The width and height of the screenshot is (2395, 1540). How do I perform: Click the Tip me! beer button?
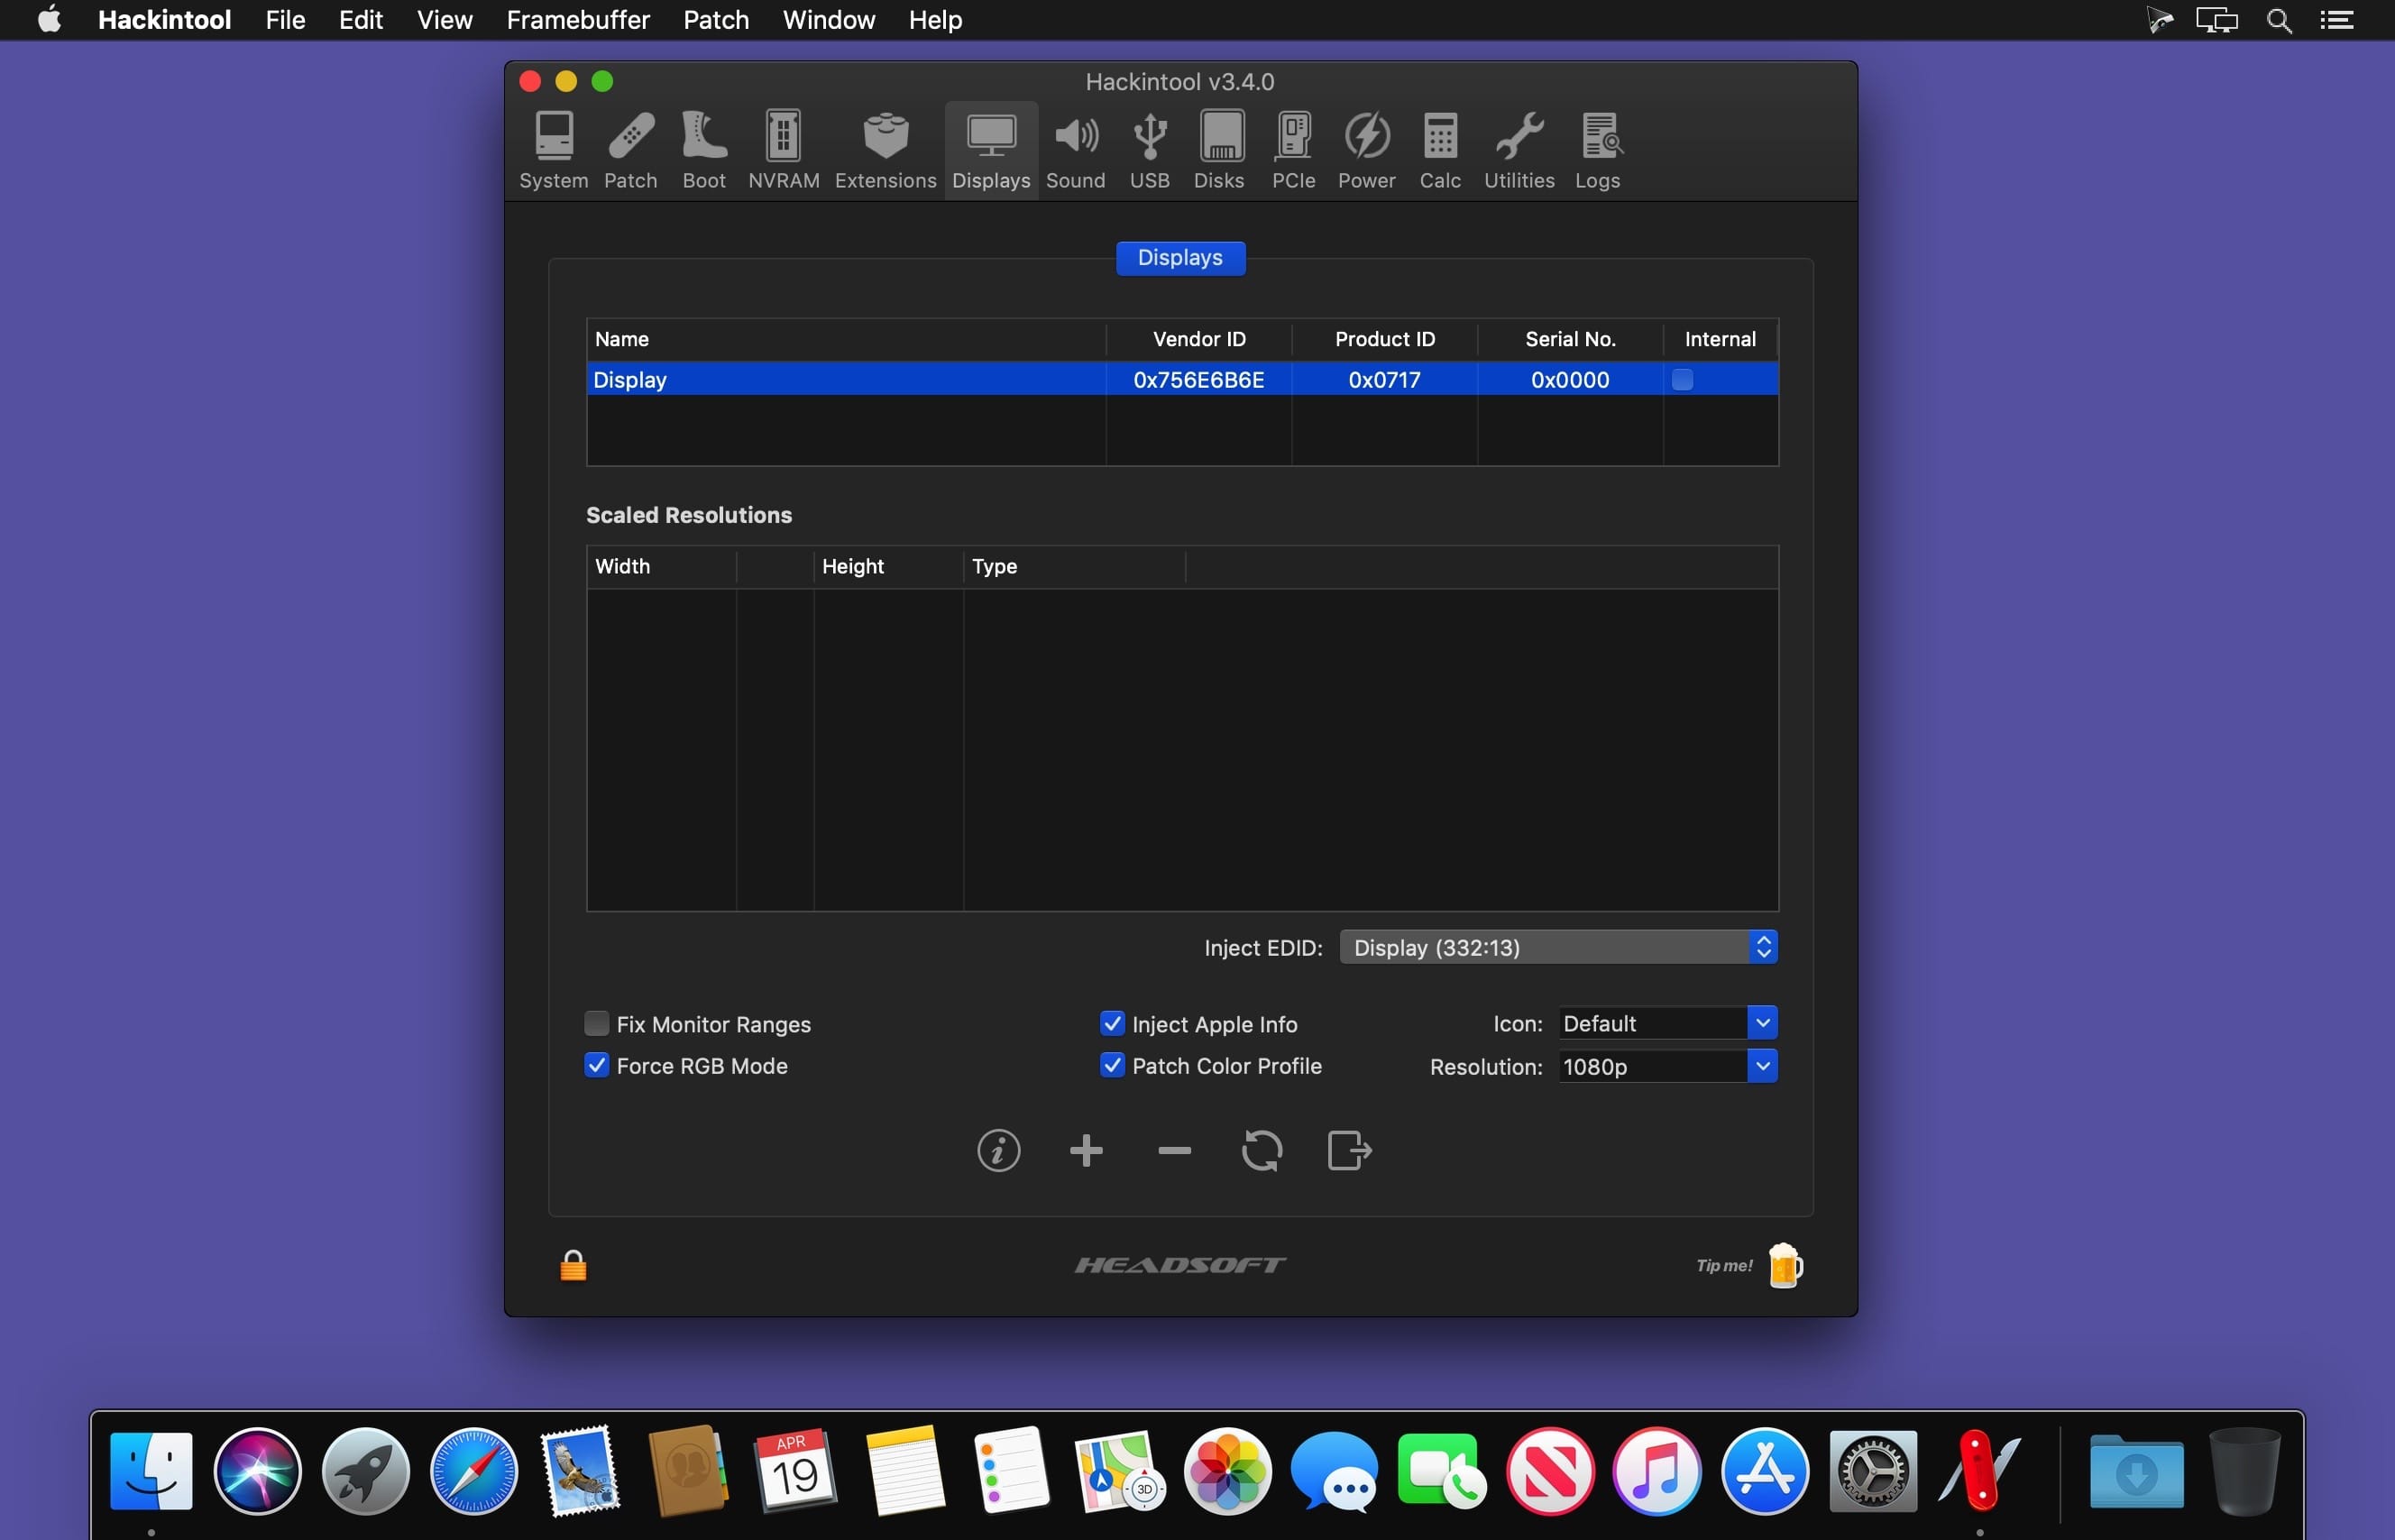coord(1784,1266)
